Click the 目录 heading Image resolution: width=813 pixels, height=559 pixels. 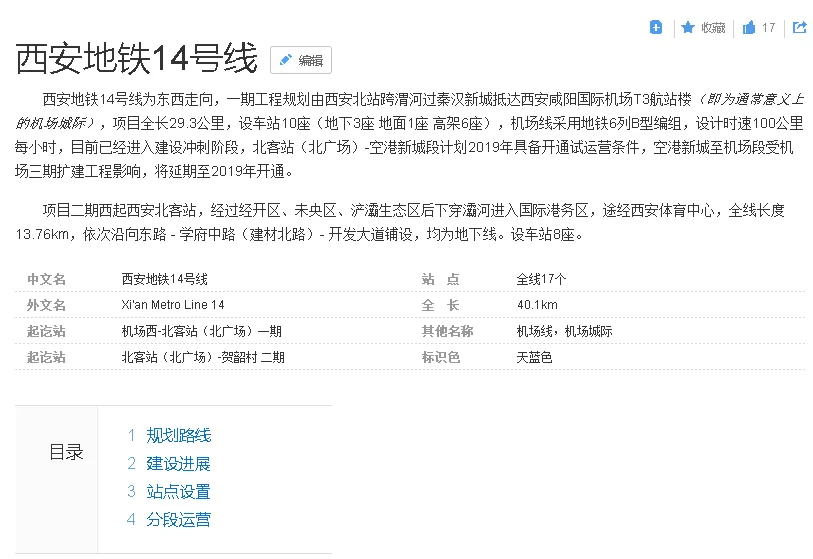pos(66,452)
